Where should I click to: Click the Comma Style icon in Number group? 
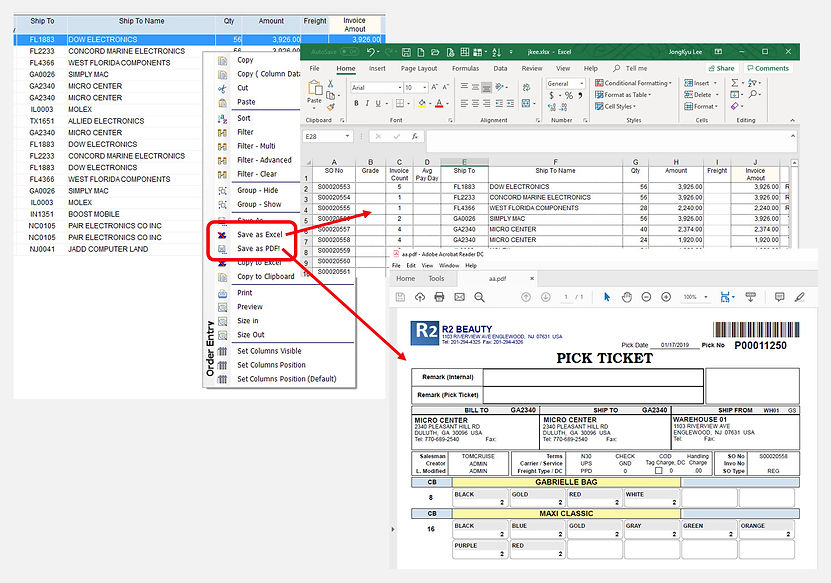580,95
